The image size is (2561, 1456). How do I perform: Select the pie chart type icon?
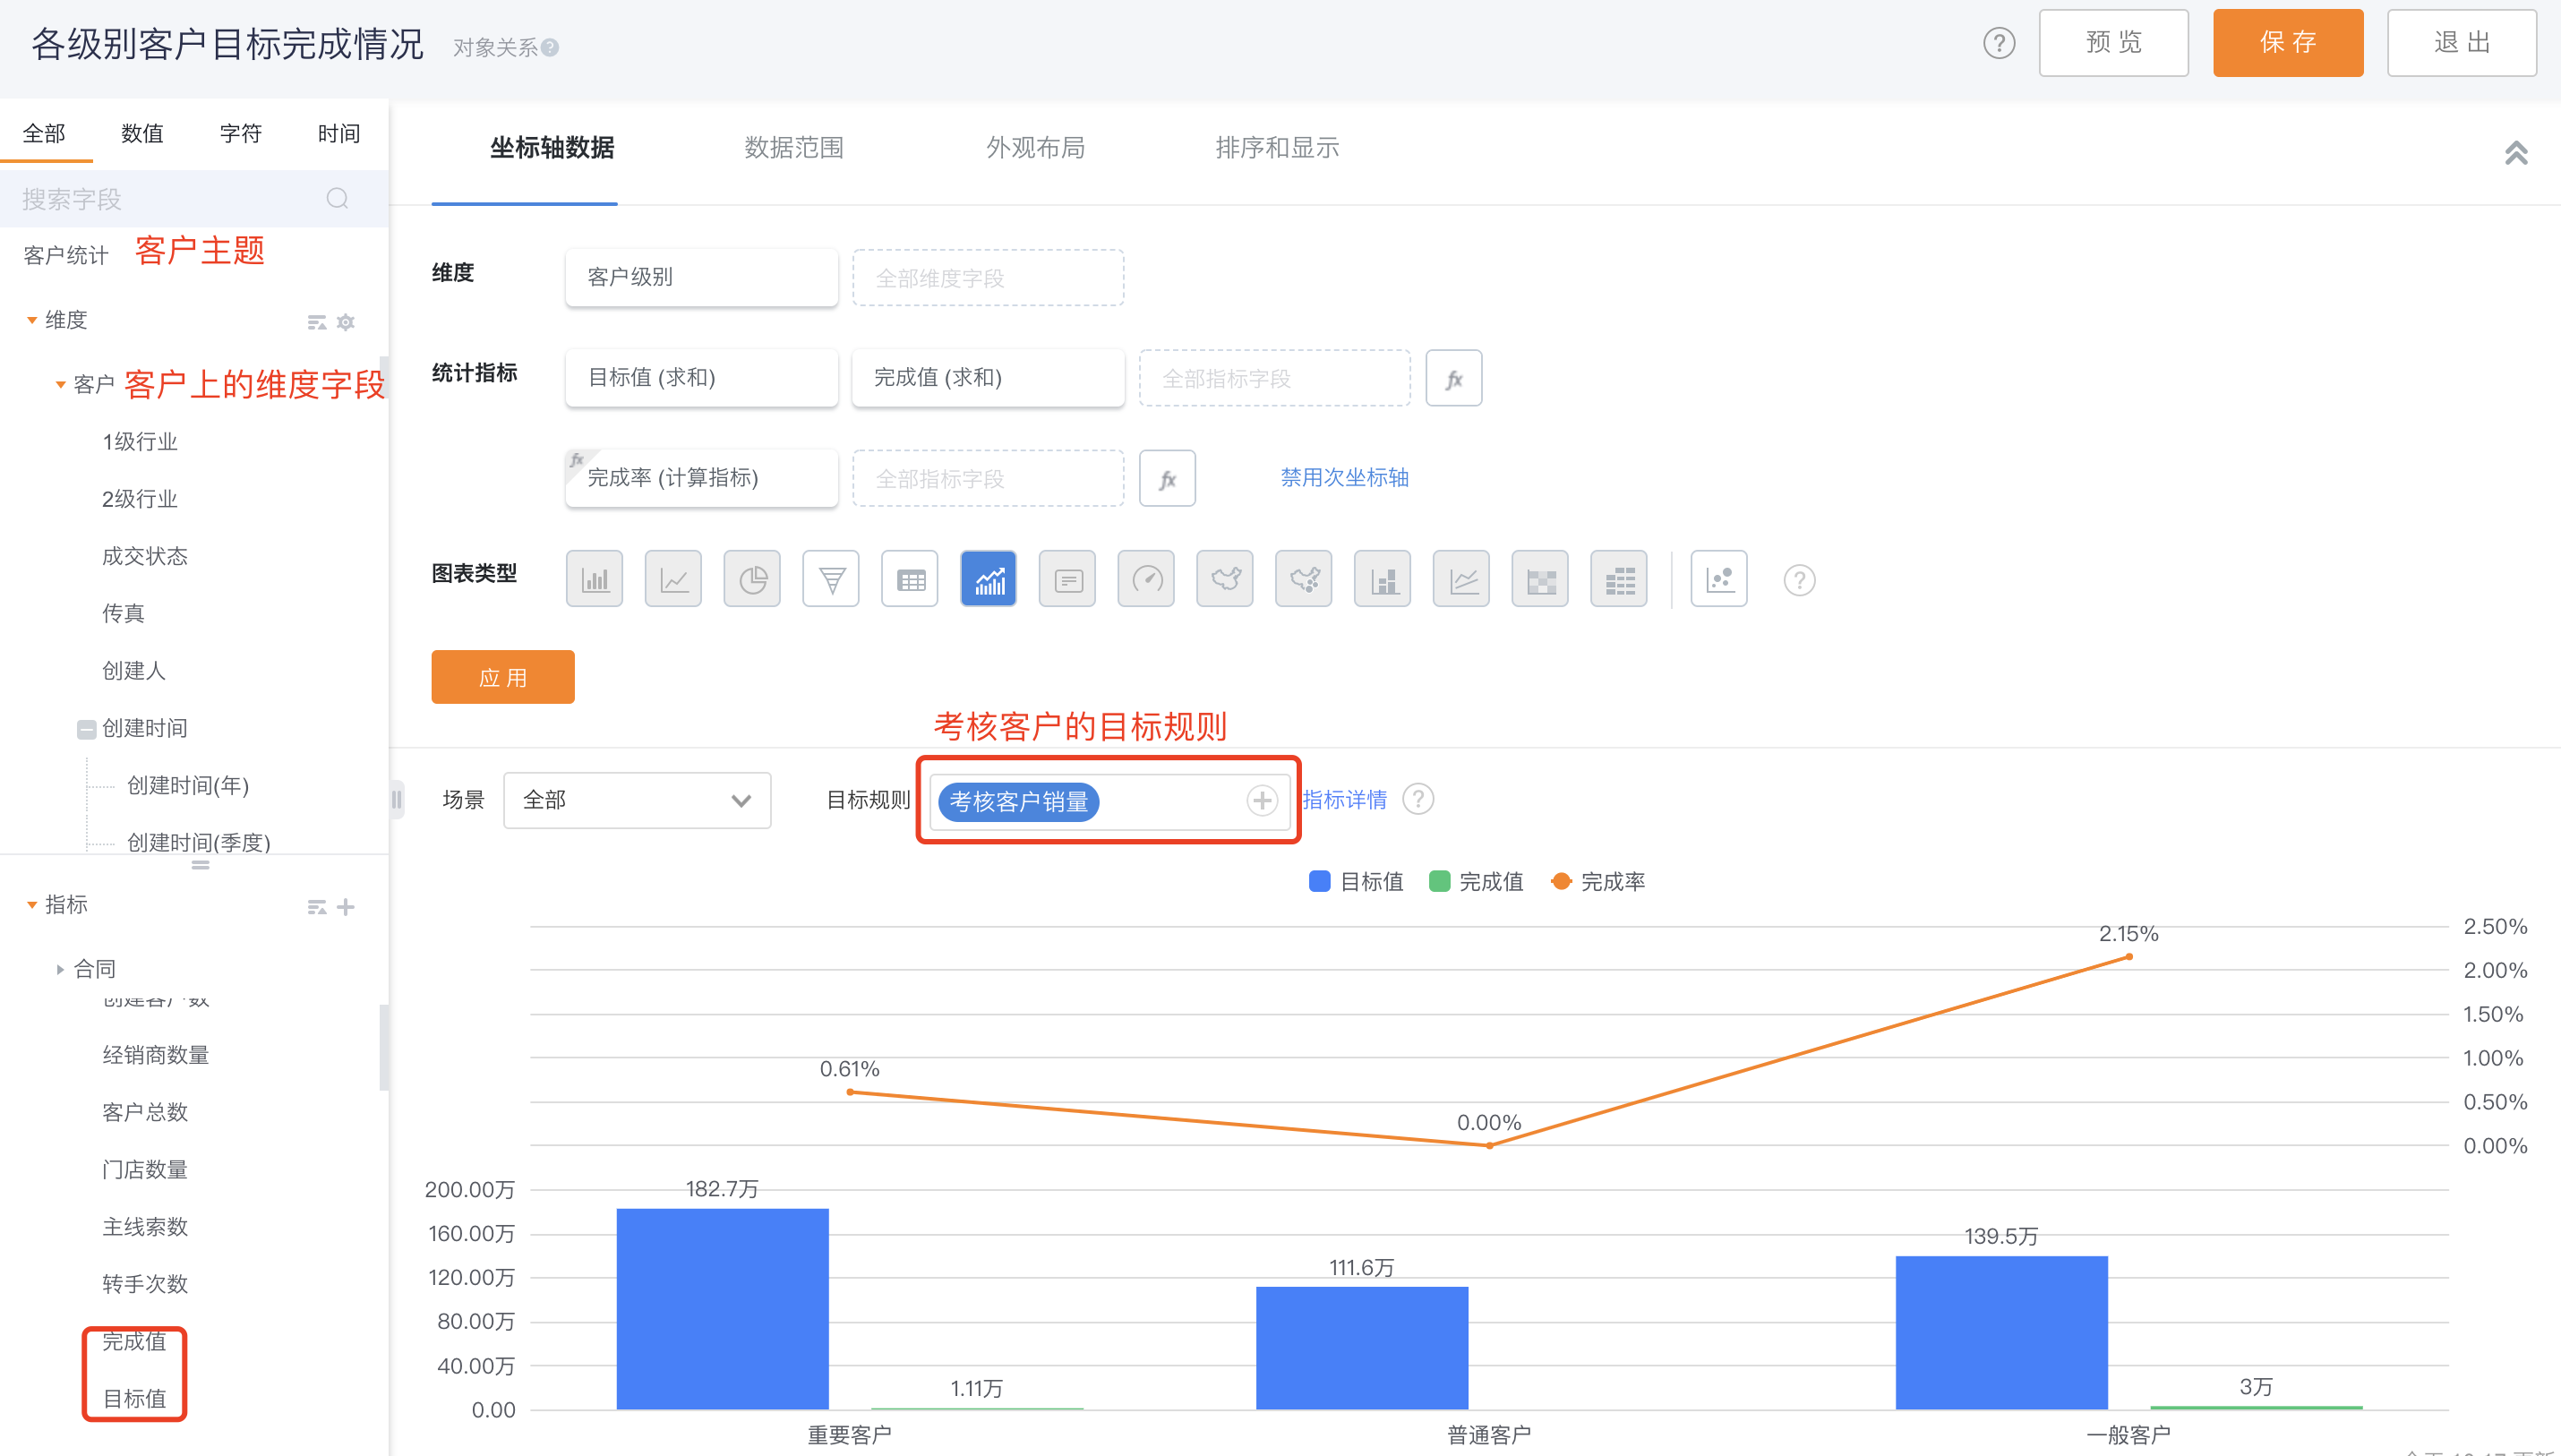(752, 579)
